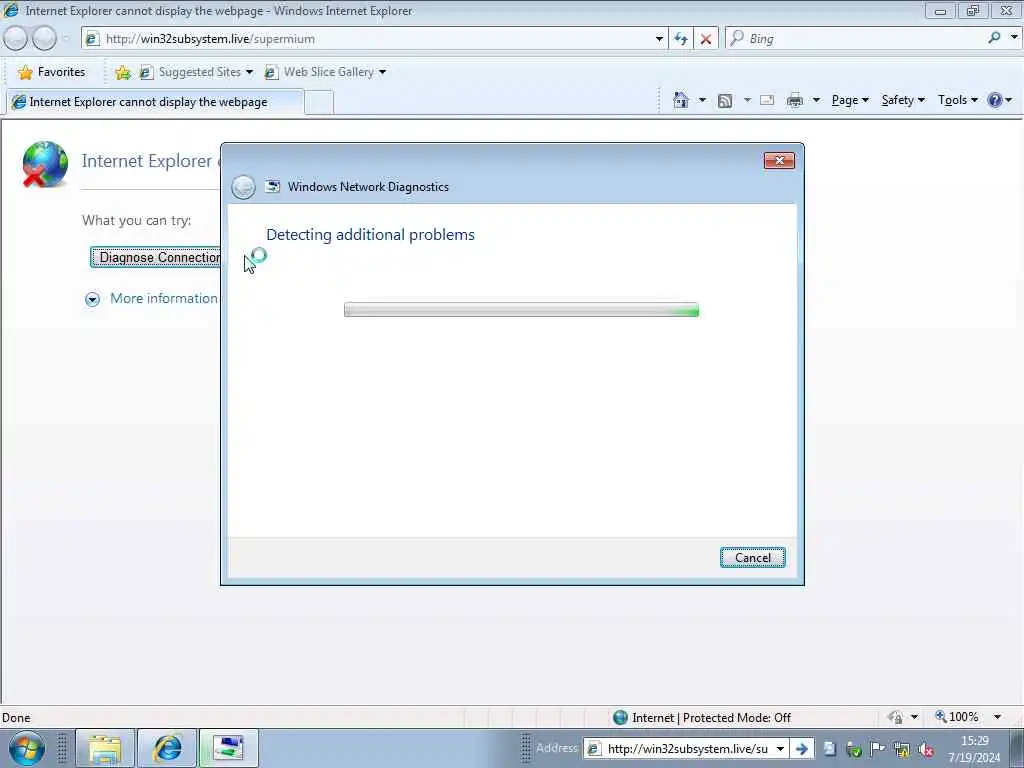1024x768 pixels.
Task: Open a new blank tab
Action: [319, 103]
